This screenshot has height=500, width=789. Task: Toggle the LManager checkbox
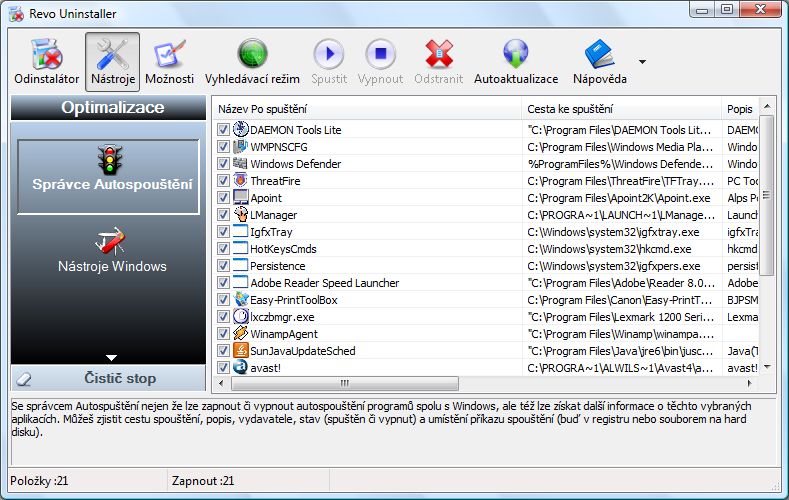223,215
